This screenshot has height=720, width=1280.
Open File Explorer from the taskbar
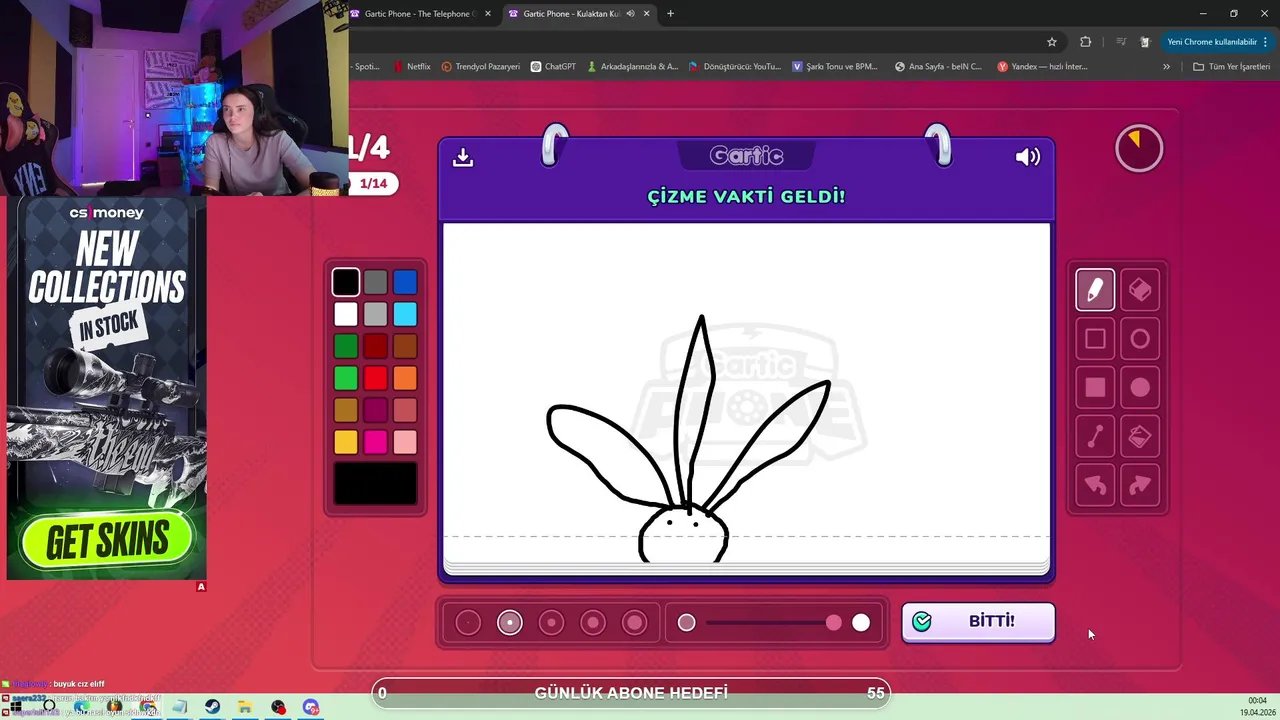tap(245, 707)
